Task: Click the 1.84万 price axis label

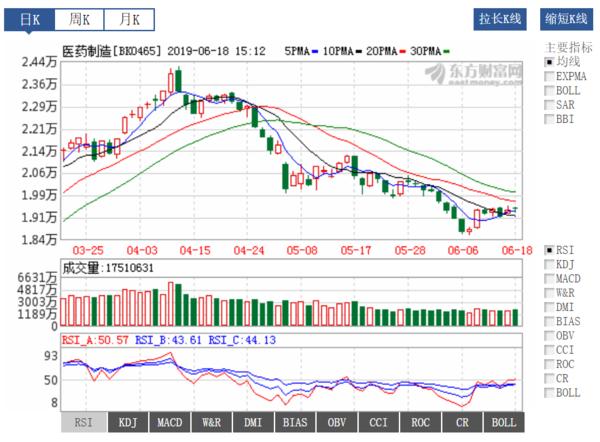Action: [x=39, y=240]
